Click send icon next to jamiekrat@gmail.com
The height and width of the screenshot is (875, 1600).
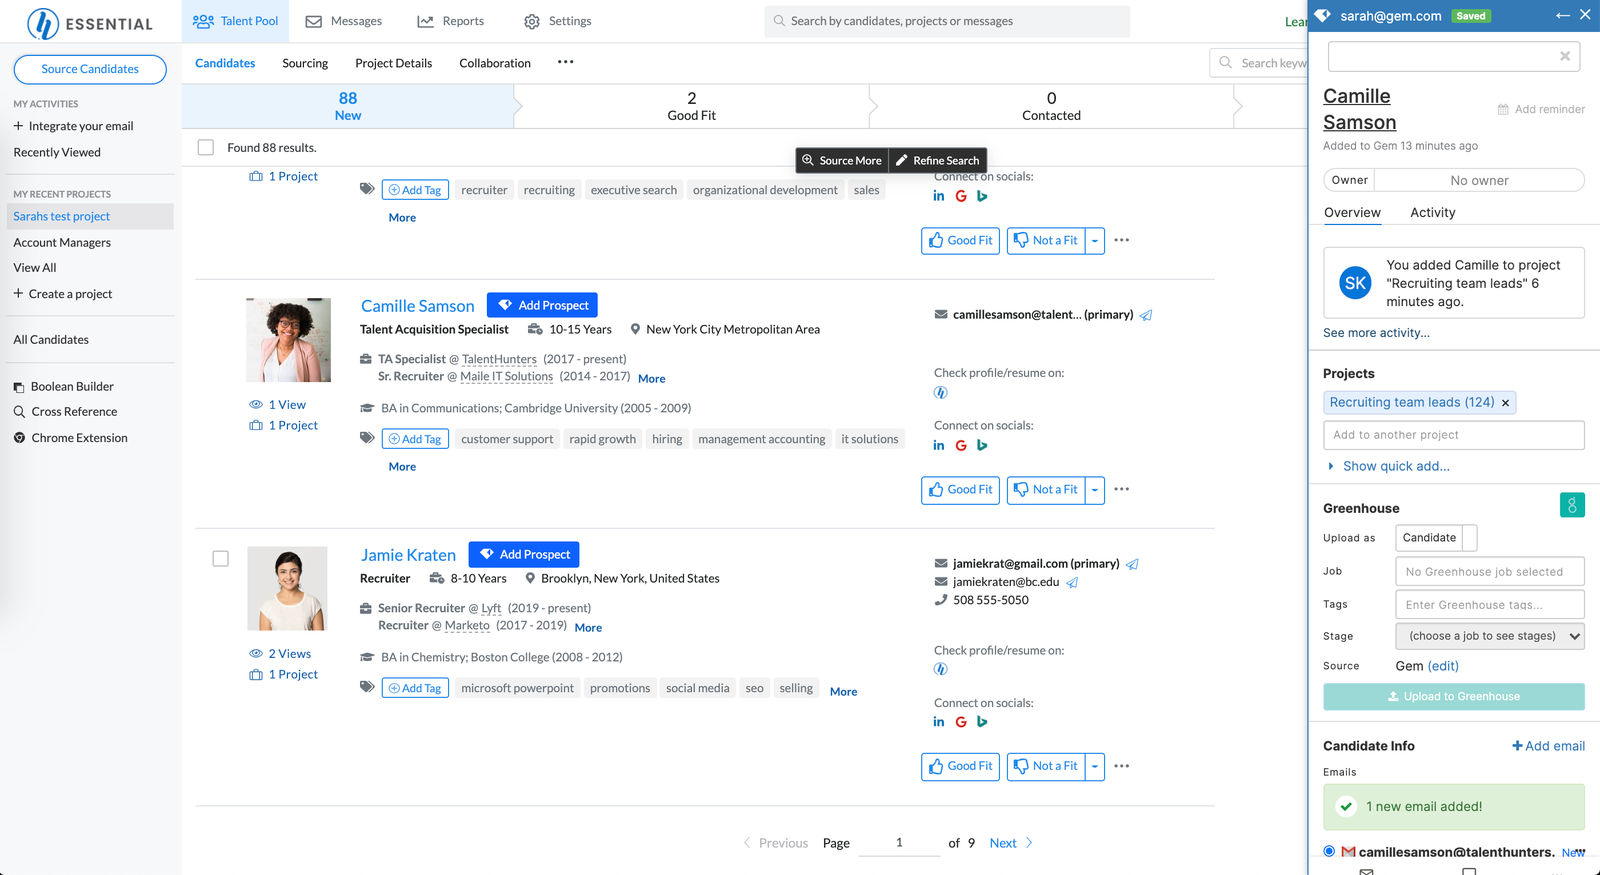point(1132,564)
